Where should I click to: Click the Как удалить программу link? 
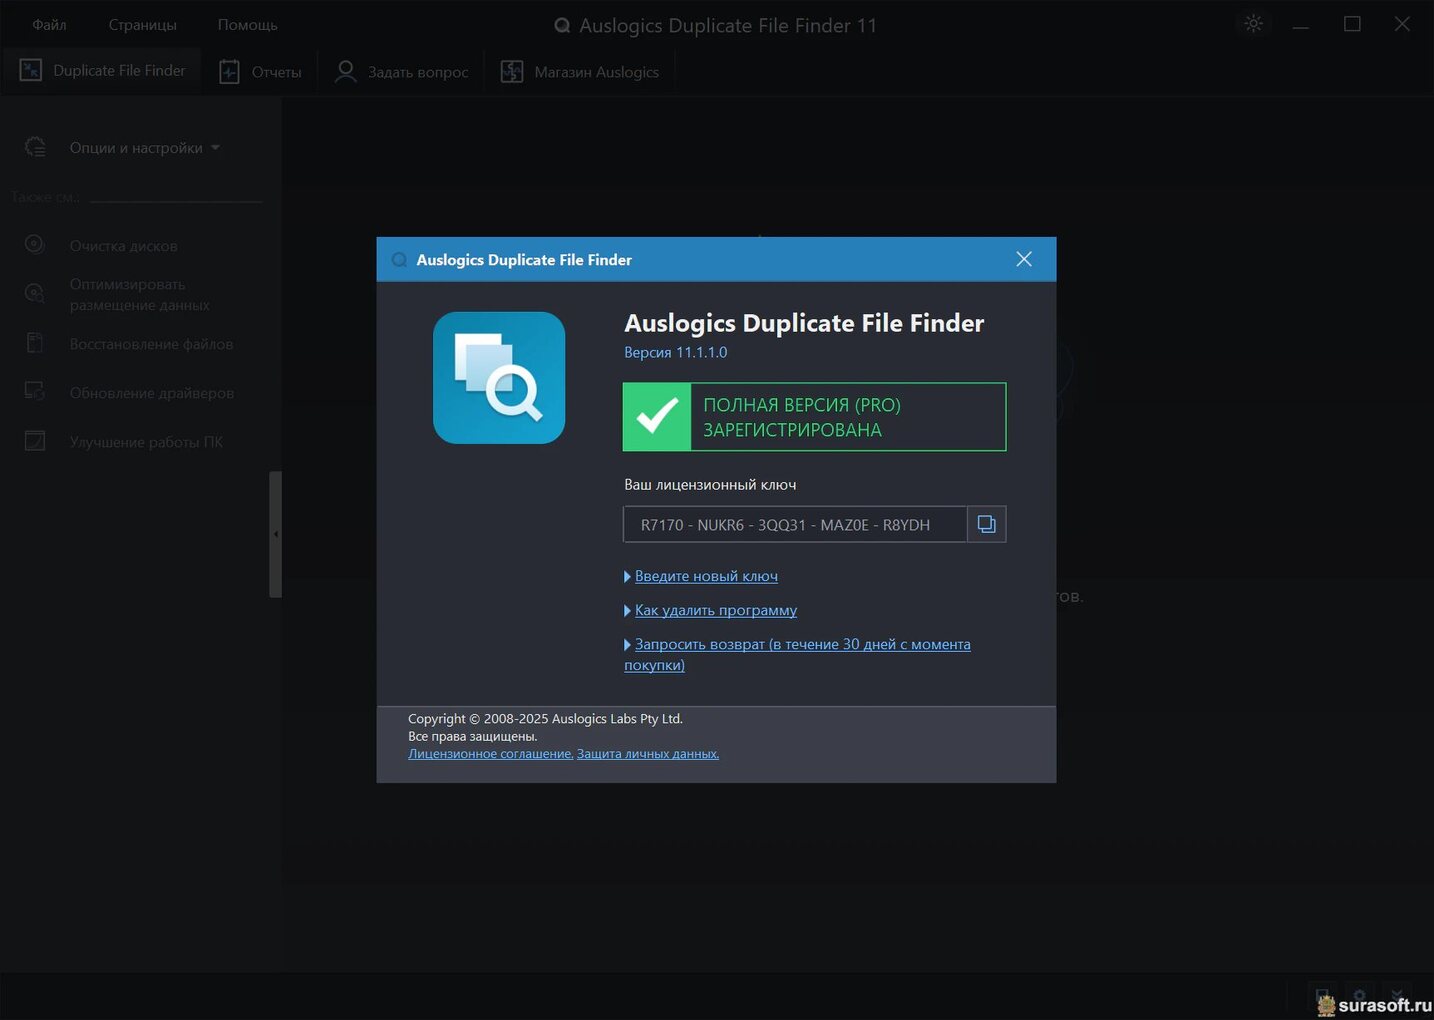coord(715,610)
